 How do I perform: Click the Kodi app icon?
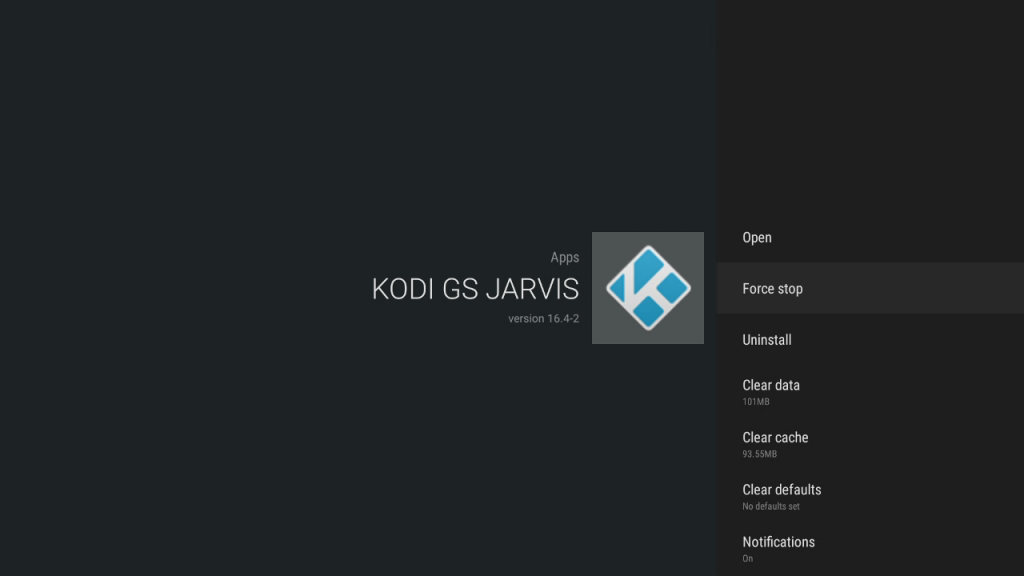(648, 288)
